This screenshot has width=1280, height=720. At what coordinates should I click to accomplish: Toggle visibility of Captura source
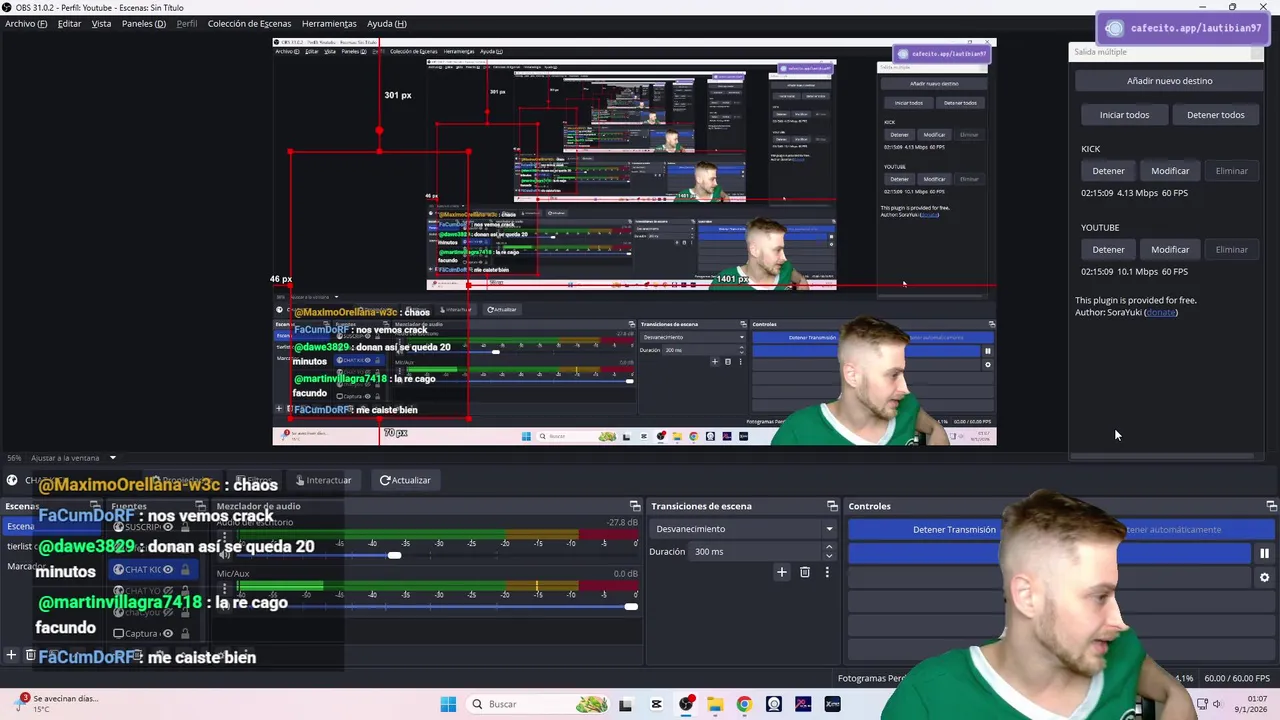[168, 633]
